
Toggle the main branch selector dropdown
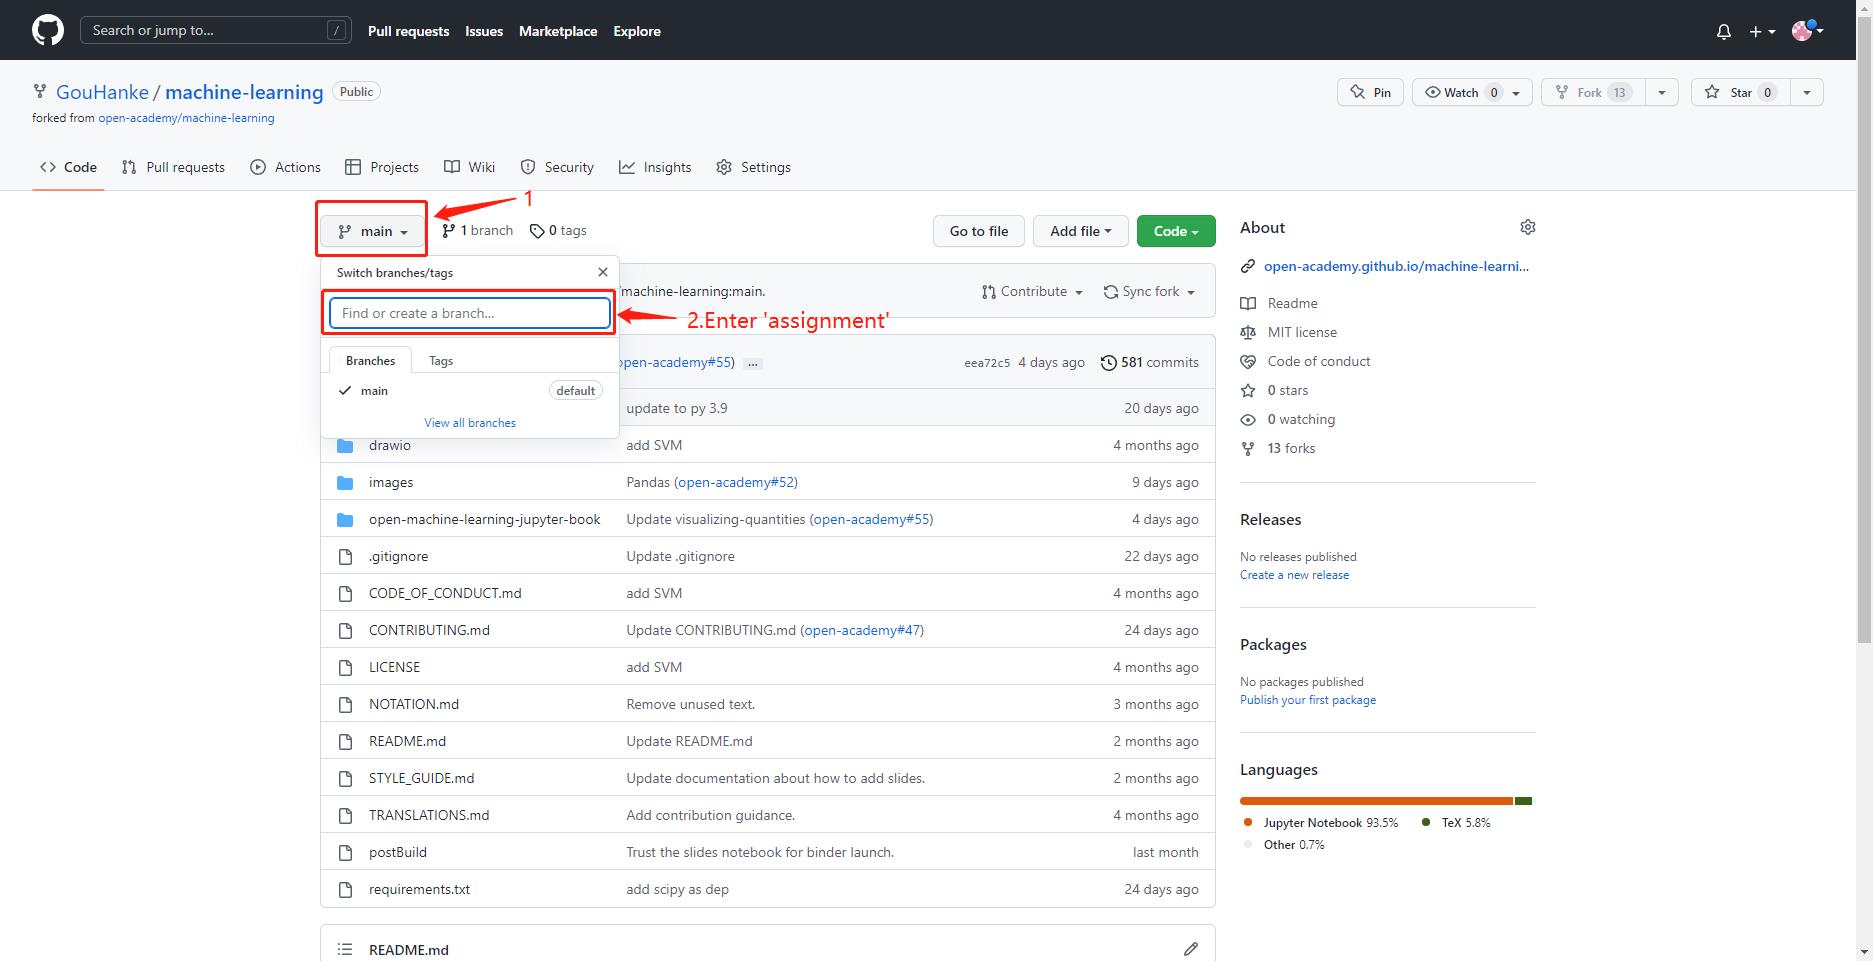click(373, 231)
